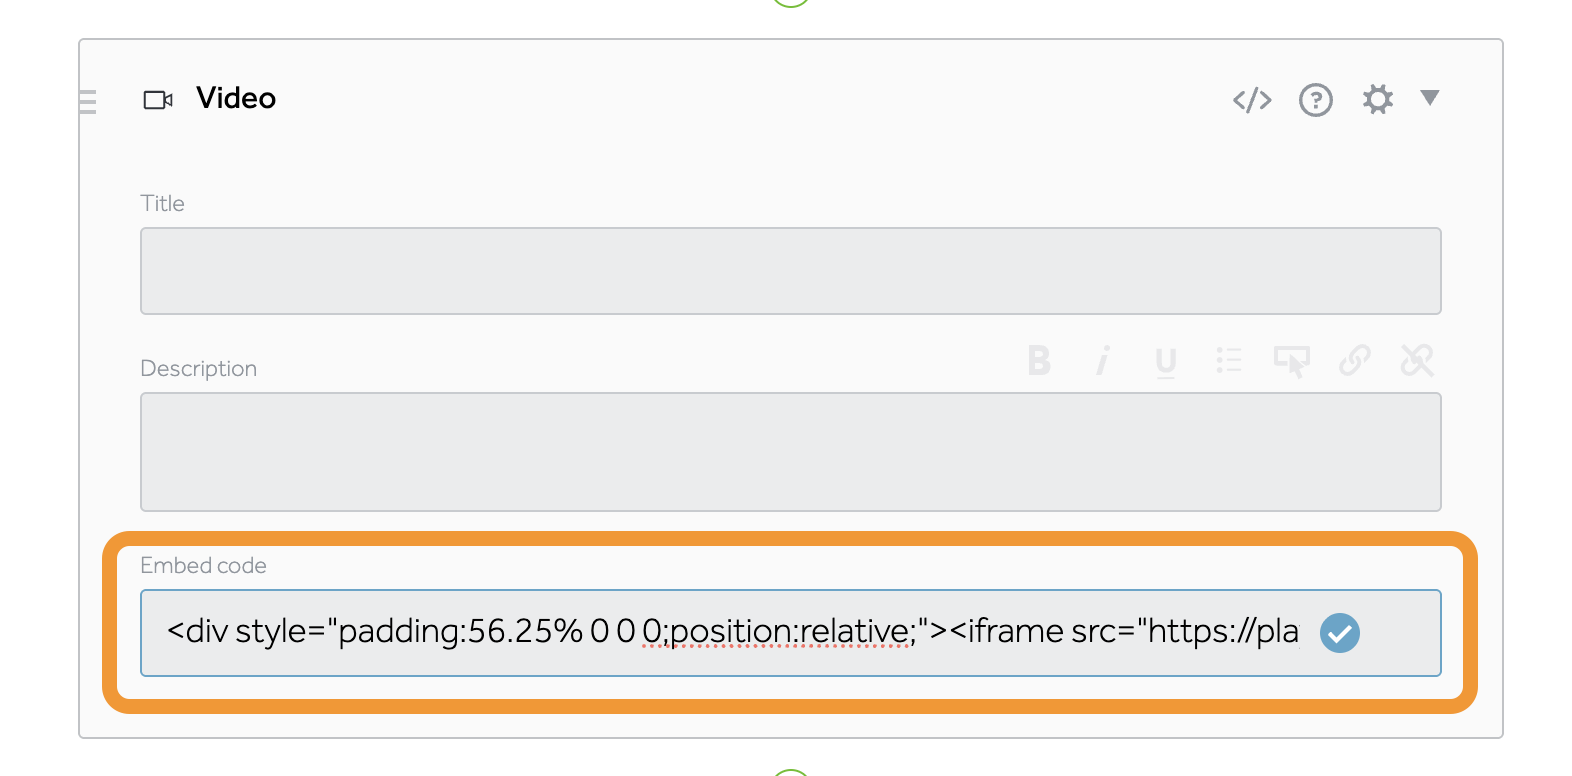The image size is (1572, 776).
Task: Insert a link in Description
Action: (1354, 360)
